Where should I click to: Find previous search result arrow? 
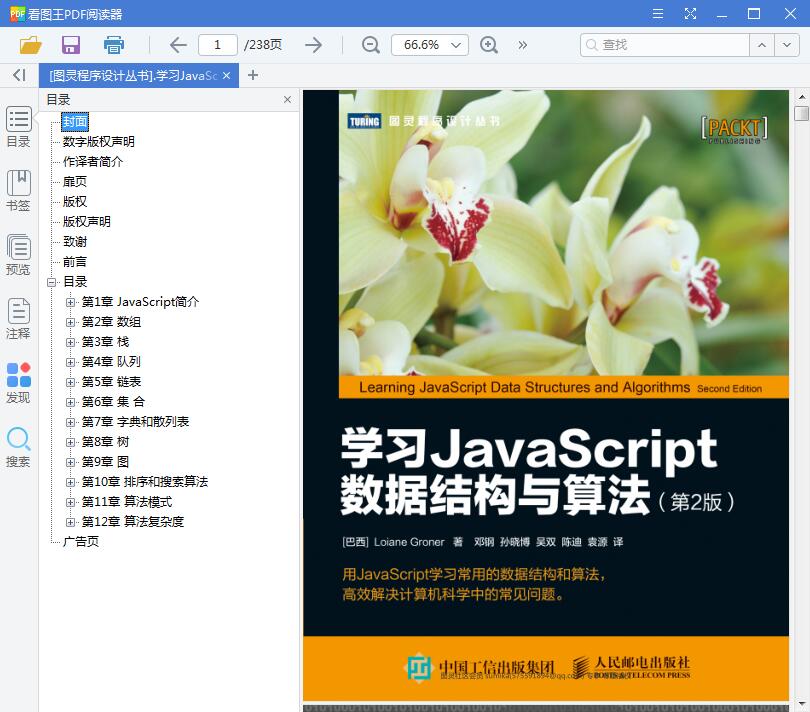(x=761, y=45)
